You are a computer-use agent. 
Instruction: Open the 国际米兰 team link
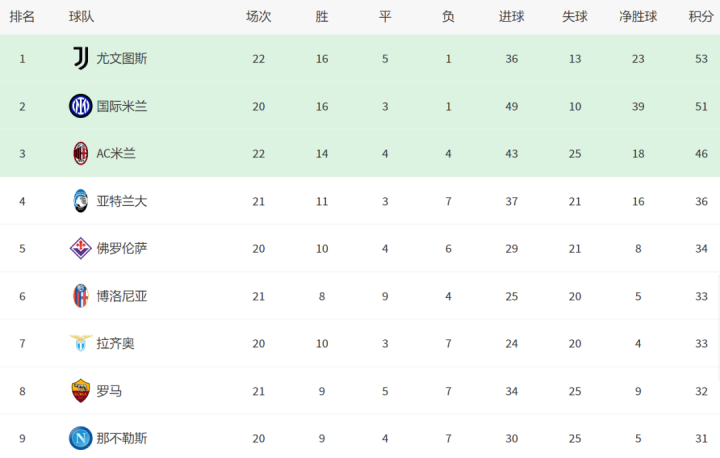122,106
